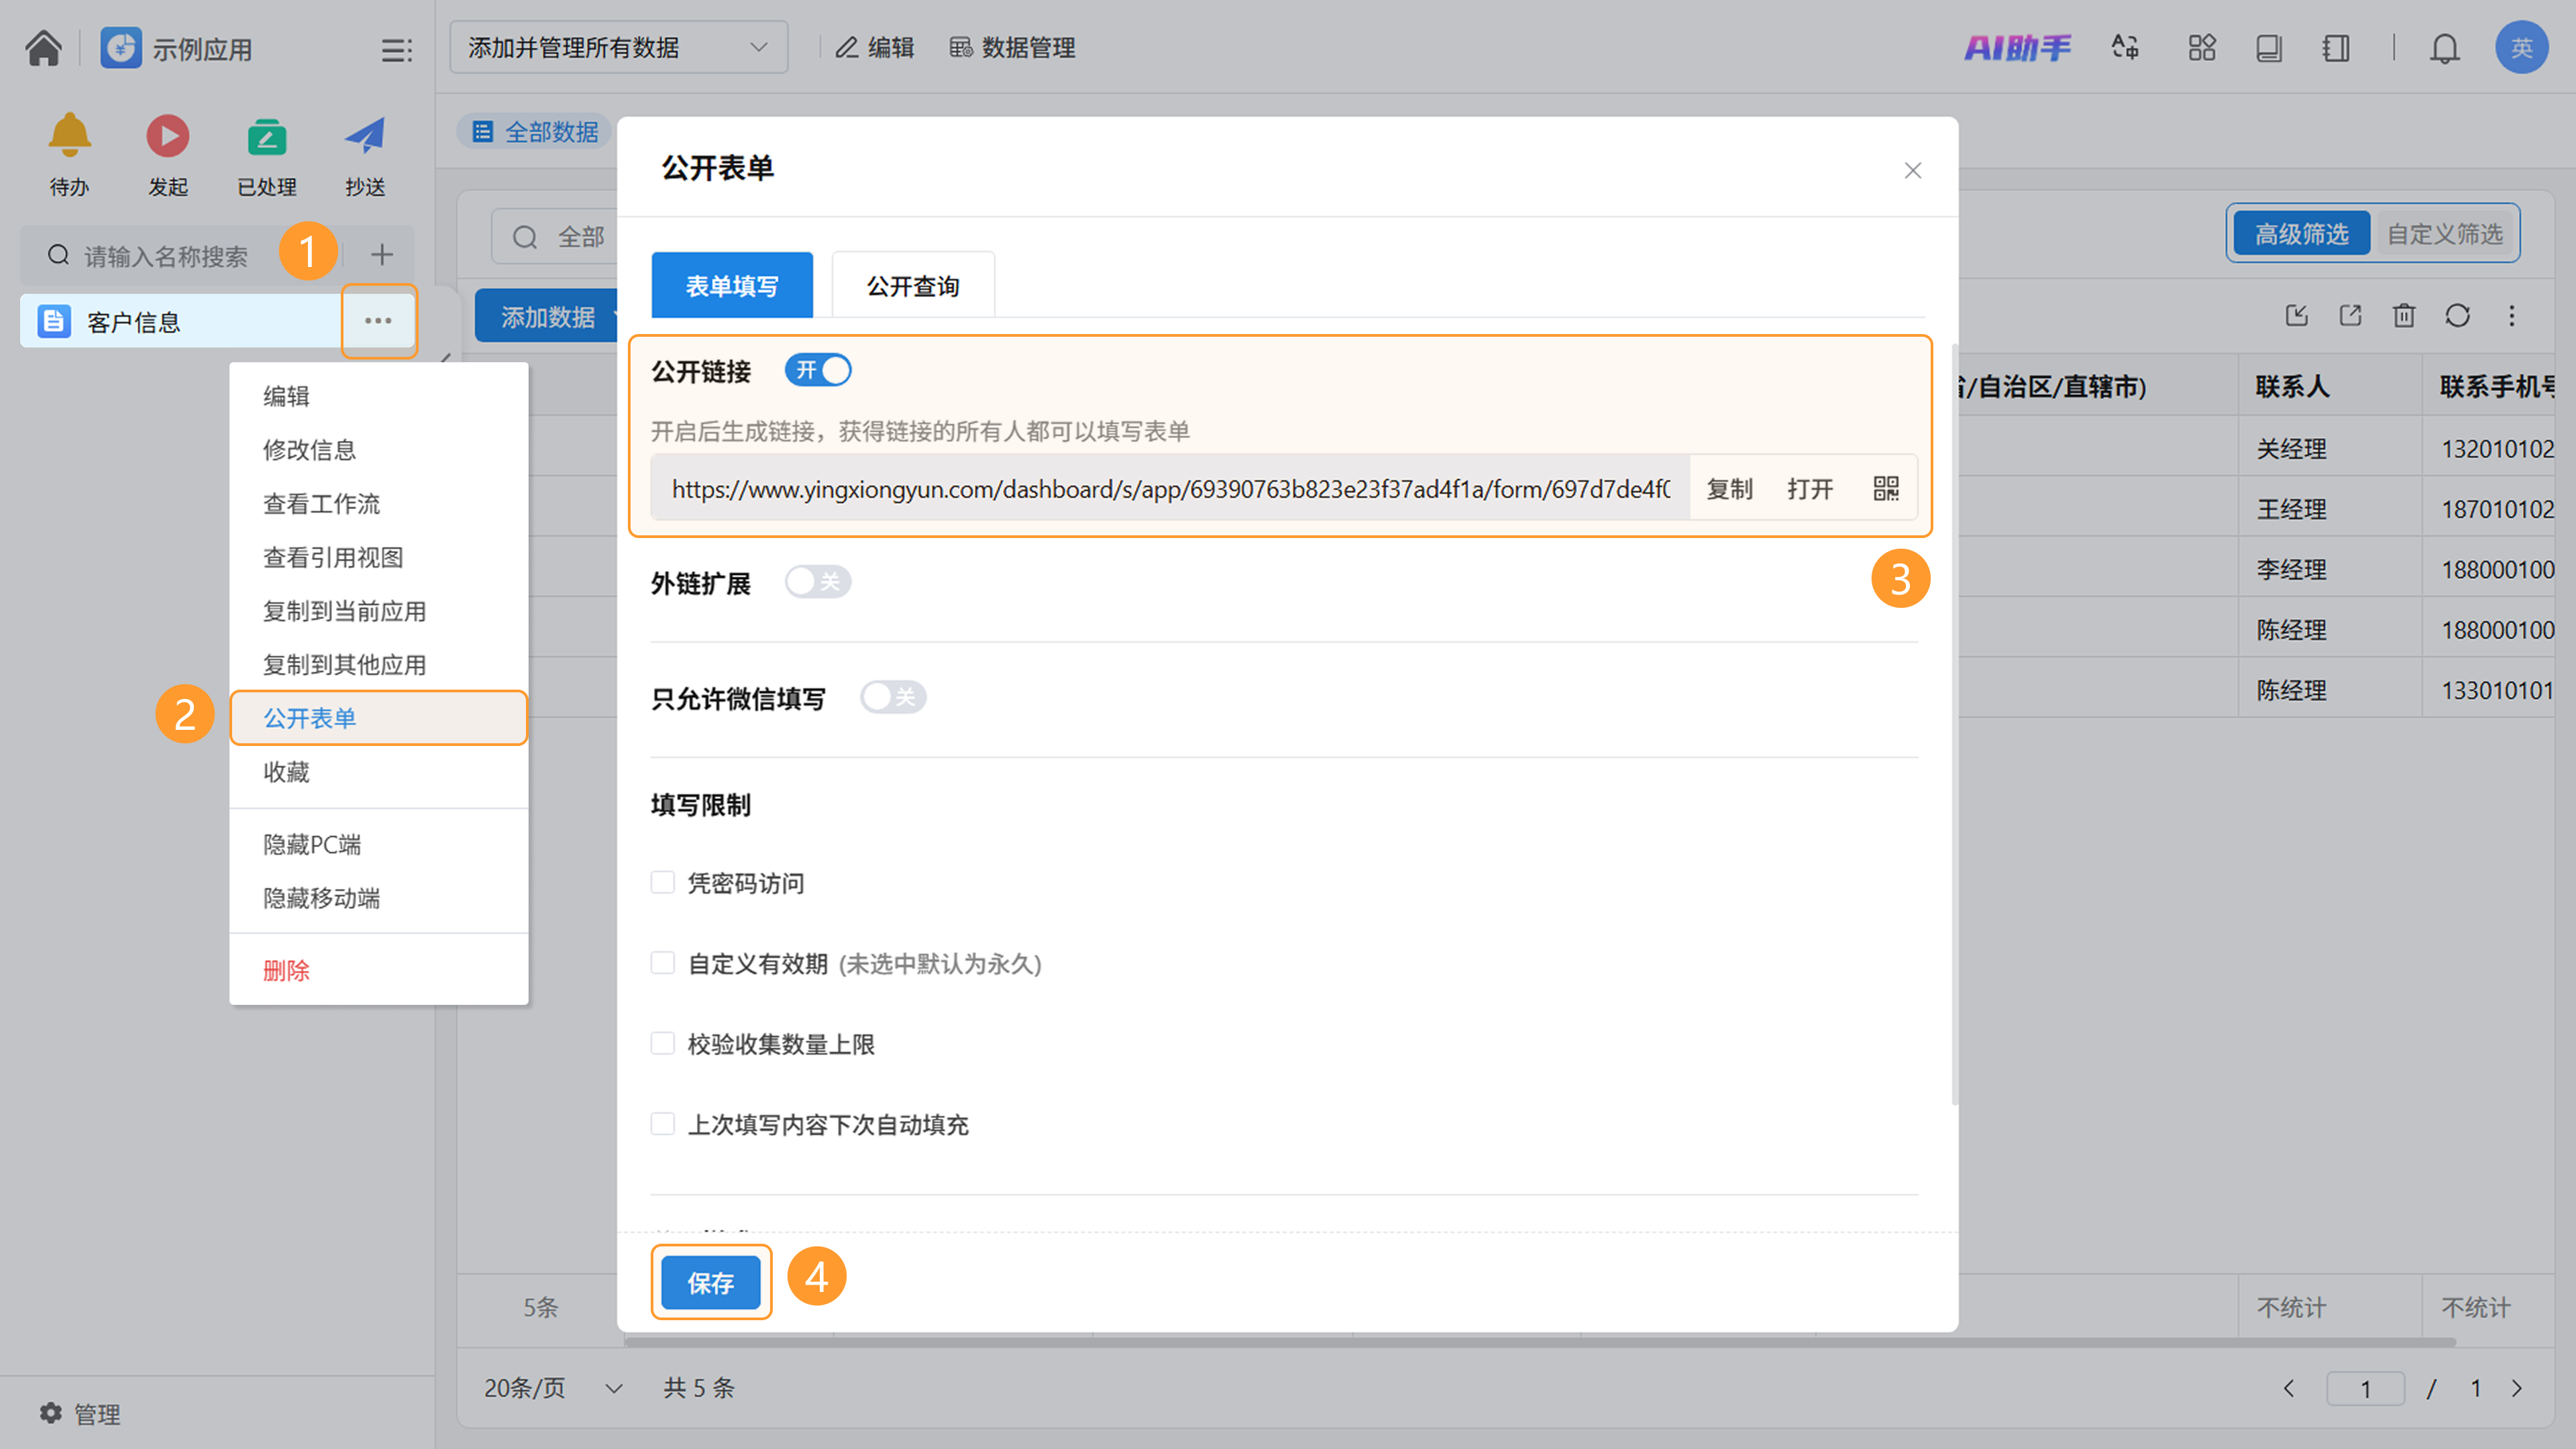Expand the 添加并管理所有数据 dropdown
This screenshot has height=1449, width=2576.
pyautogui.click(x=618, y=47)
